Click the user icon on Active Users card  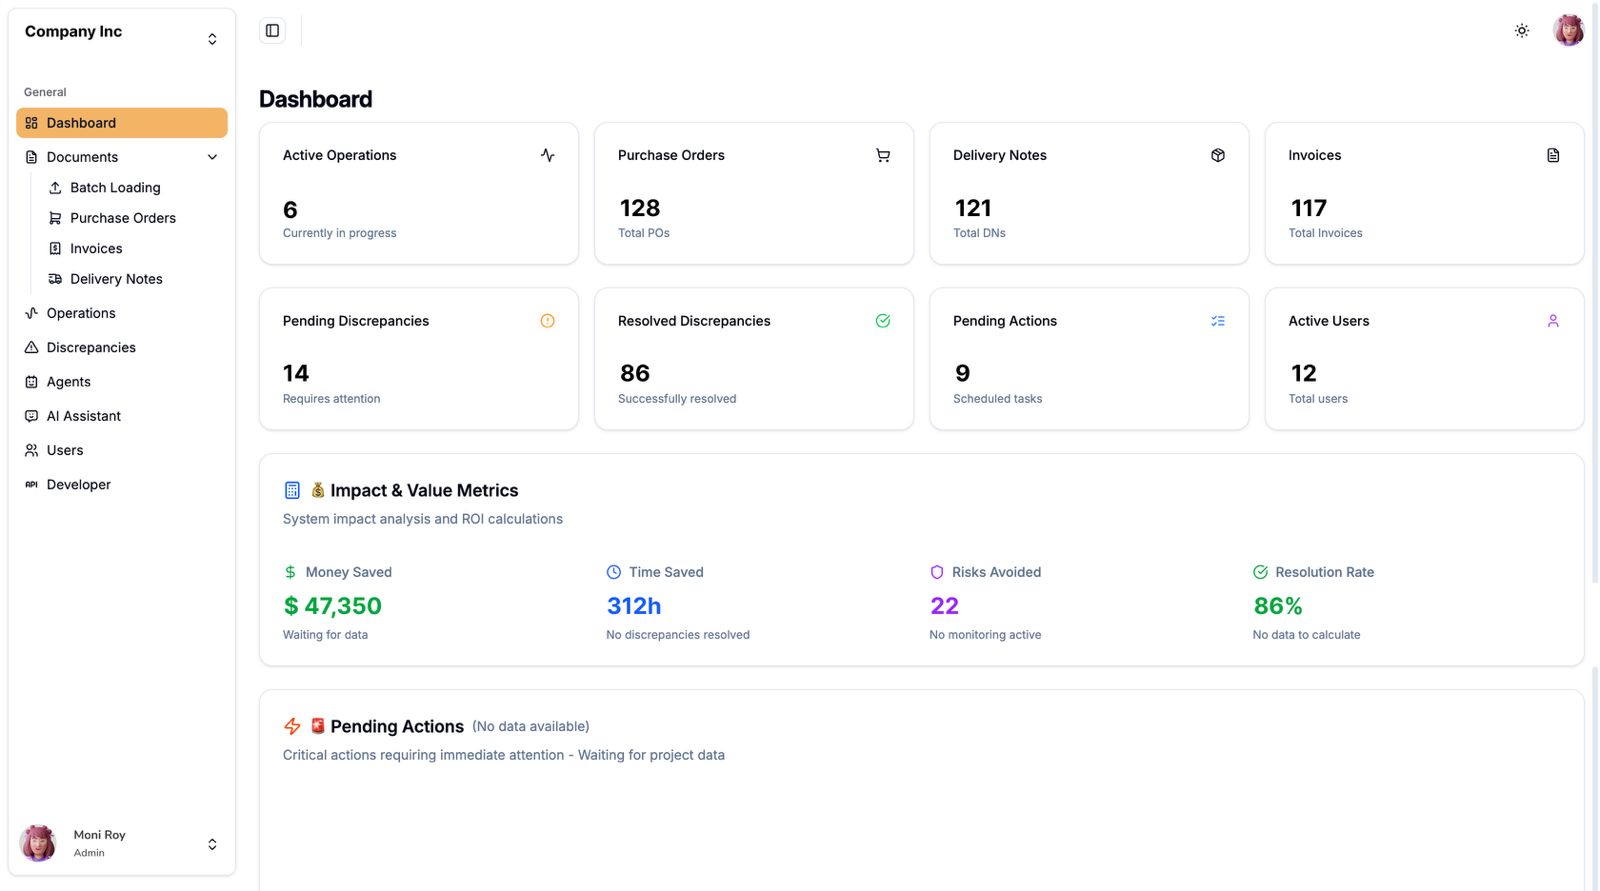(x=1552, y=321)
